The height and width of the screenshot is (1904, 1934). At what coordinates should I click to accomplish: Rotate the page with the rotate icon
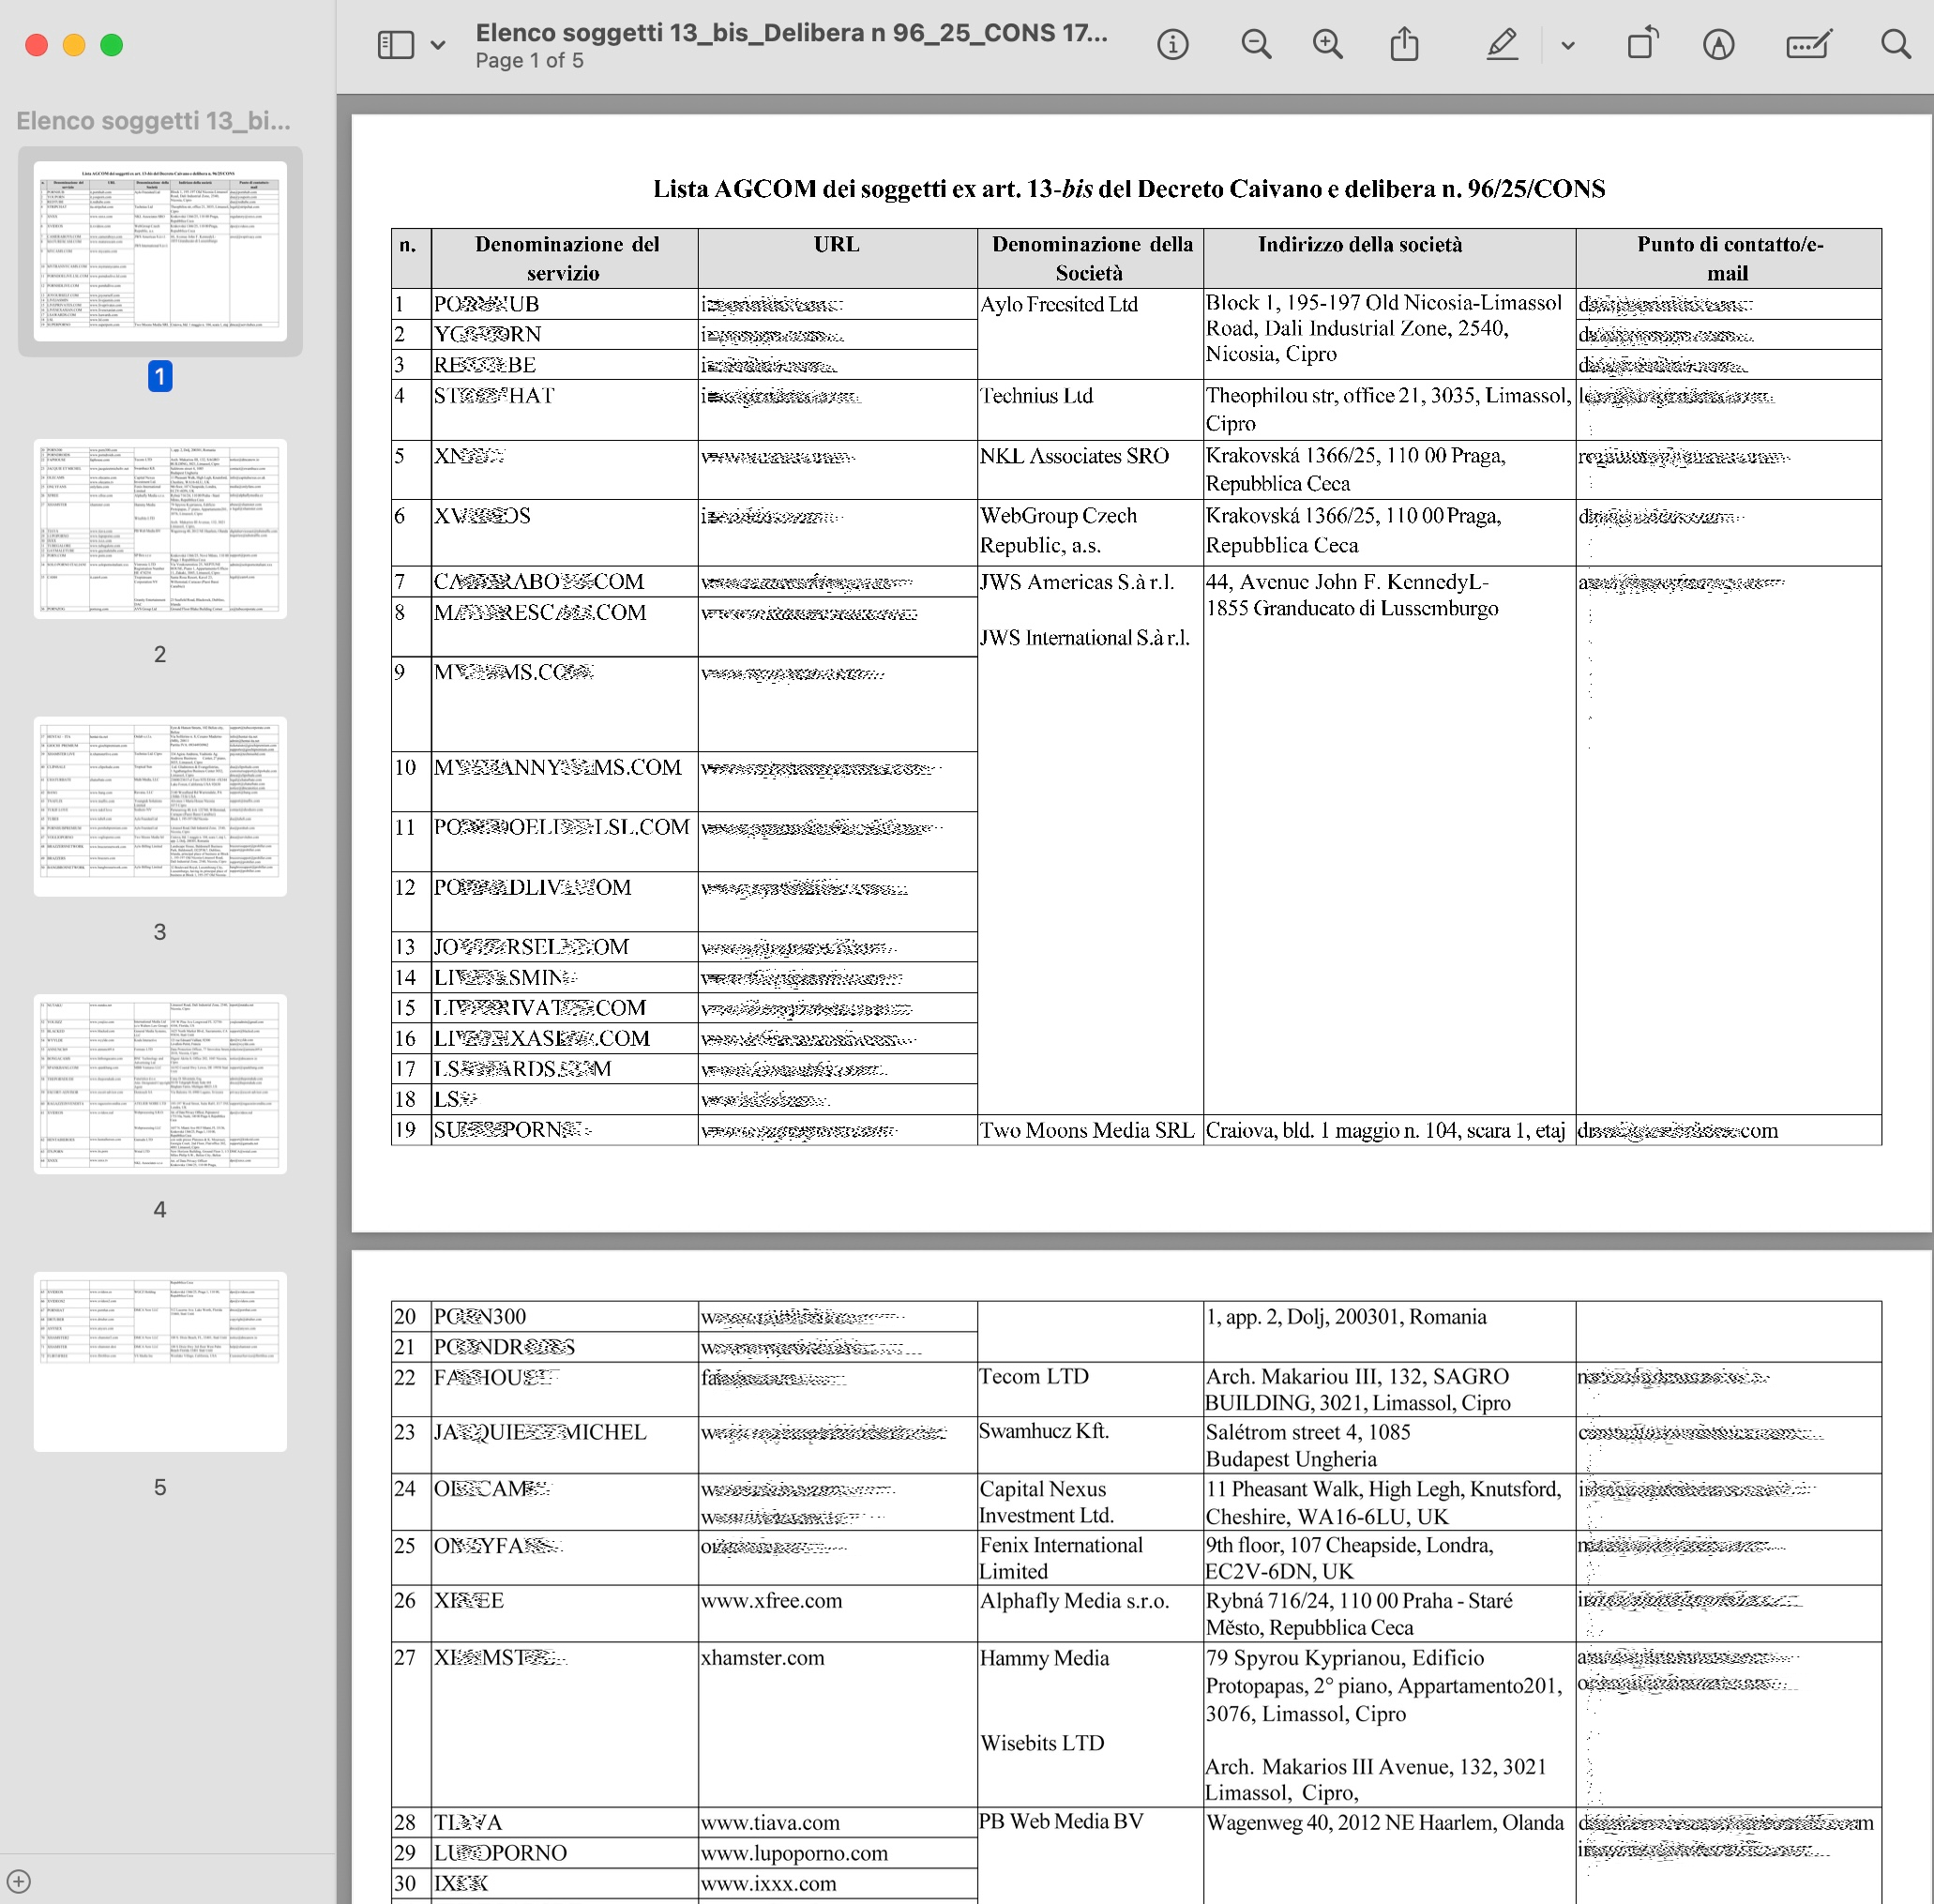point(1642,45)
